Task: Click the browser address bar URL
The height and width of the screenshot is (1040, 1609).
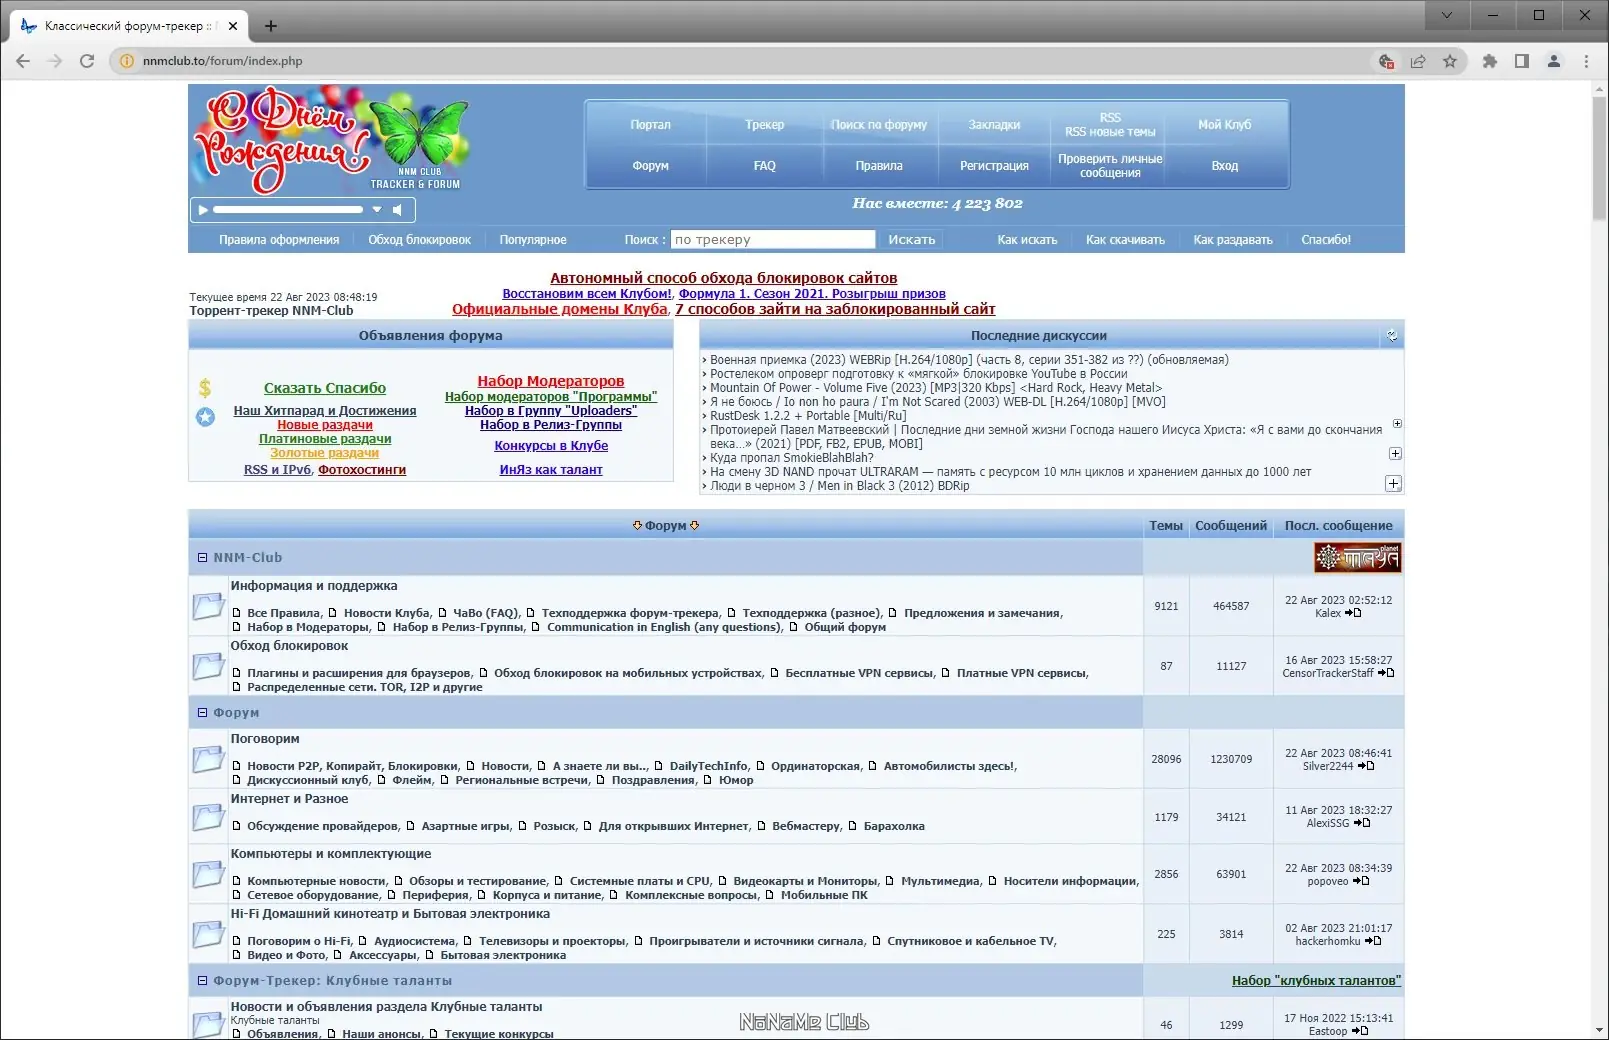Action: [x=222, y=61]
